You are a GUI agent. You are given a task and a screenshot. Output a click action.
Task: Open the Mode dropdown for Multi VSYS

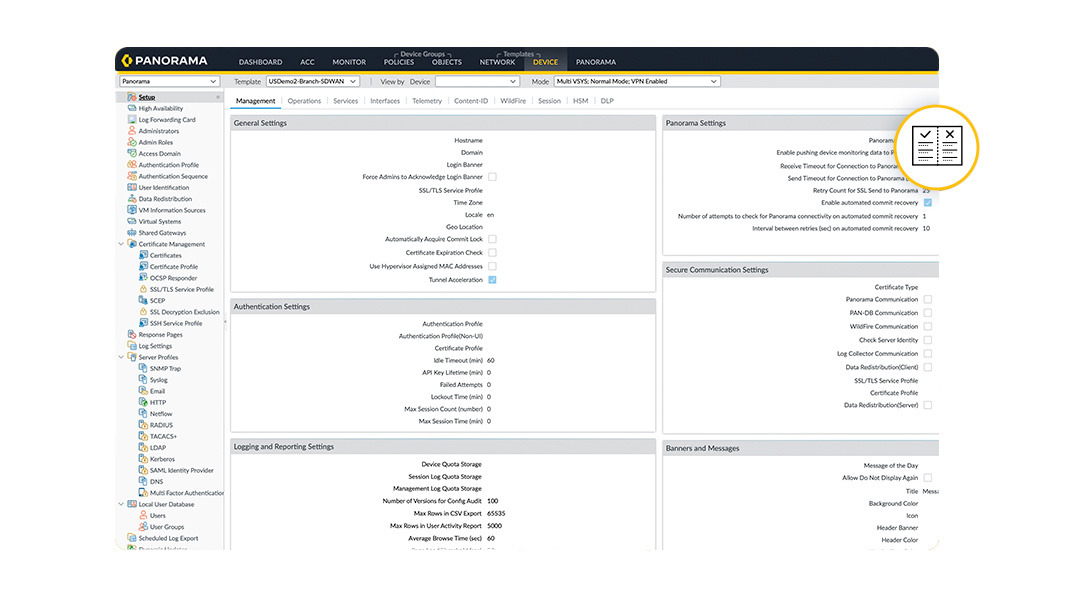click(630, 81)
